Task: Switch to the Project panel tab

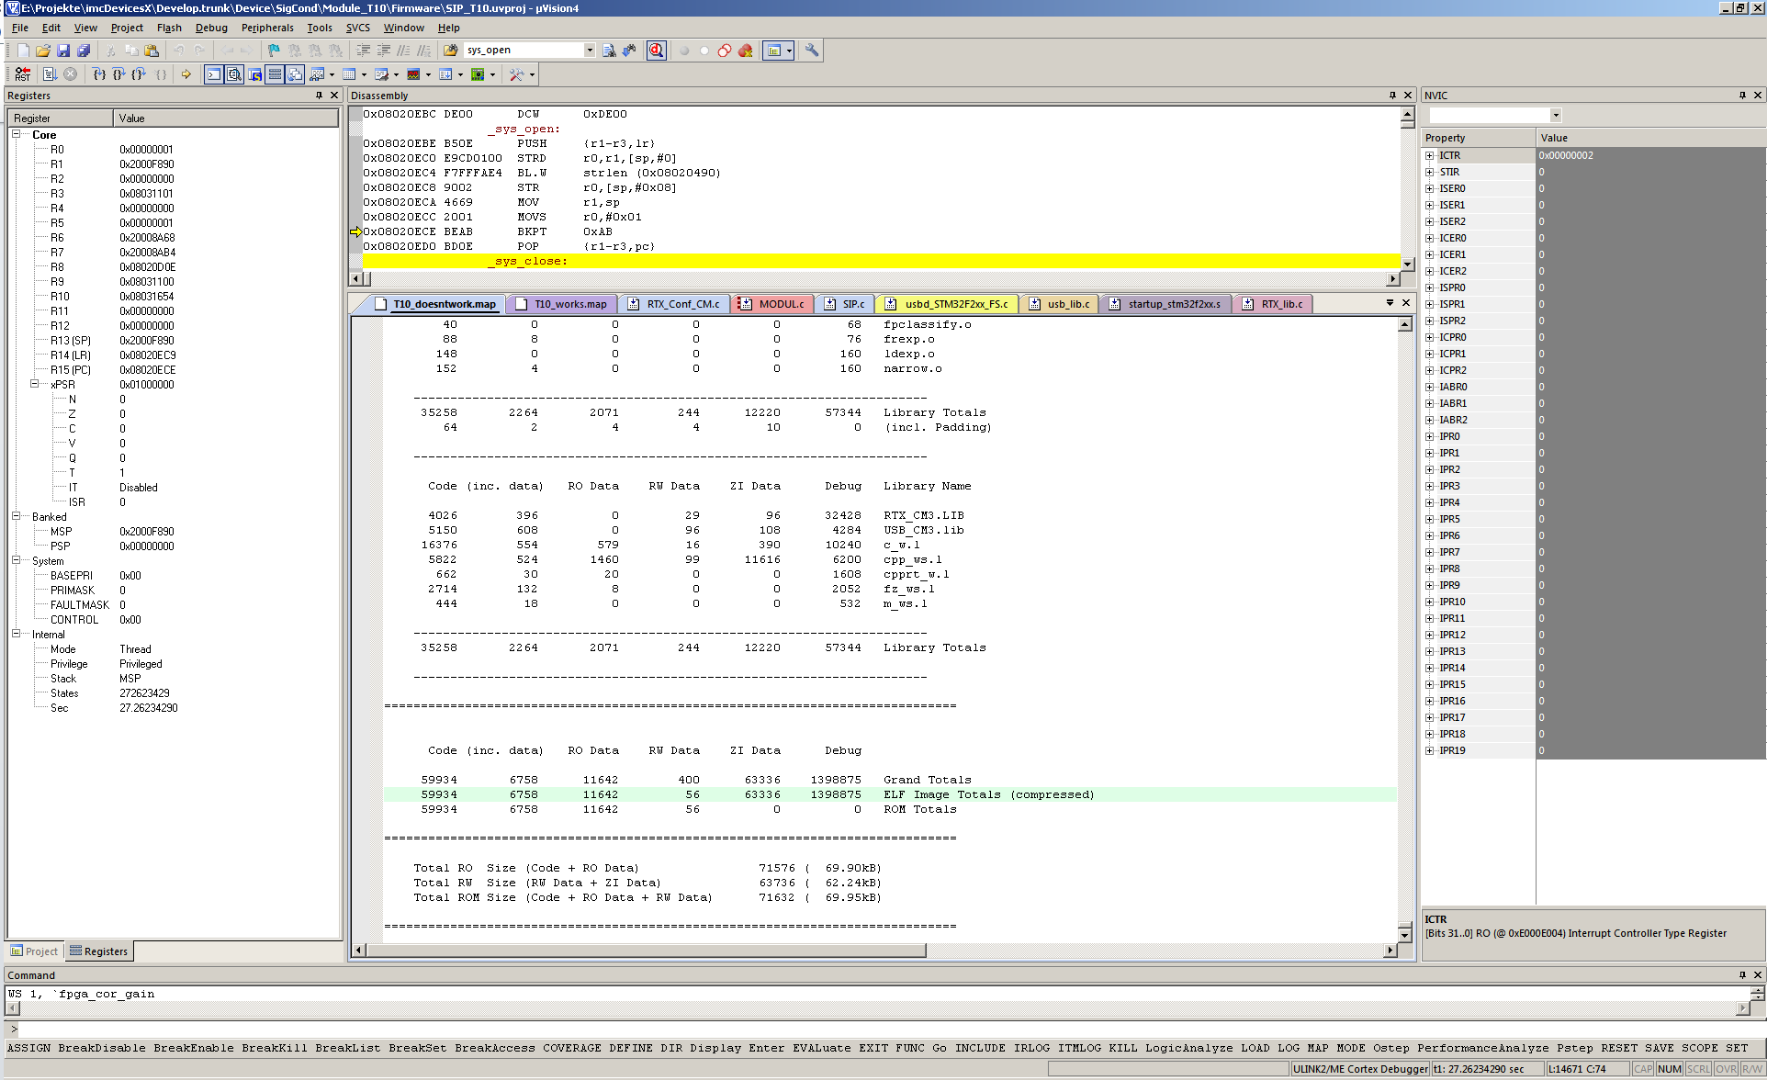Action: click(34, 951)
